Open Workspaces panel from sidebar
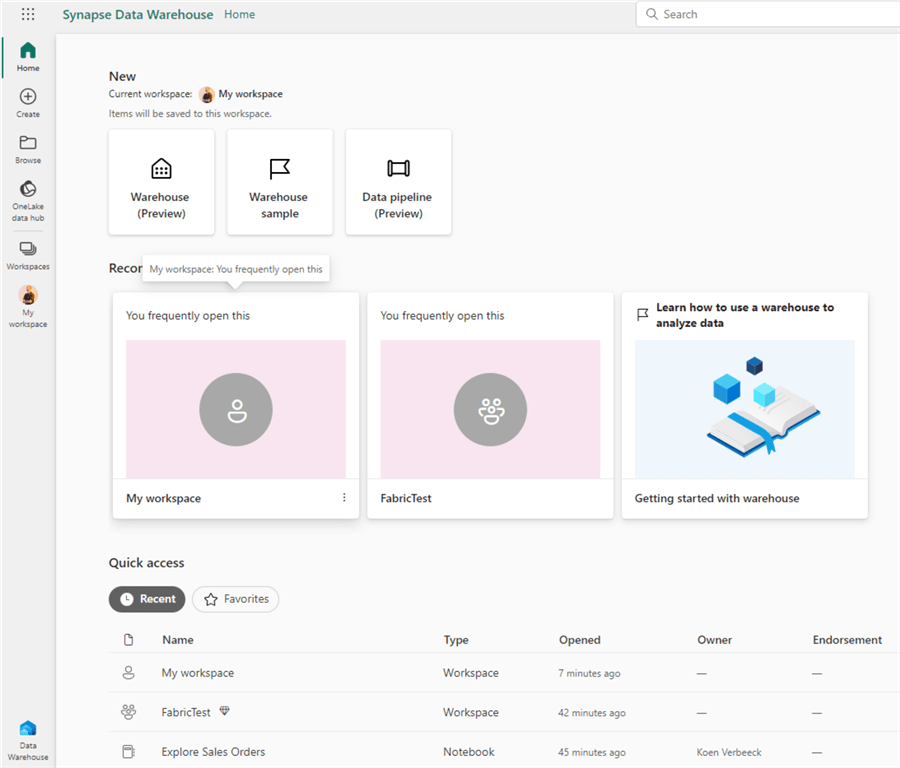Image resolution: width=900 pixels, height=768 pixels. click(28, 255)
